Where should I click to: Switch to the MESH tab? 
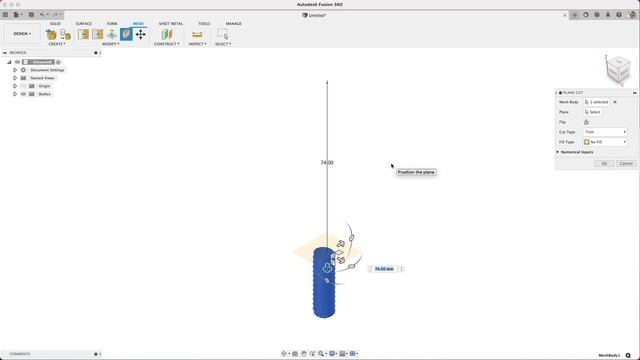[138, 24]
